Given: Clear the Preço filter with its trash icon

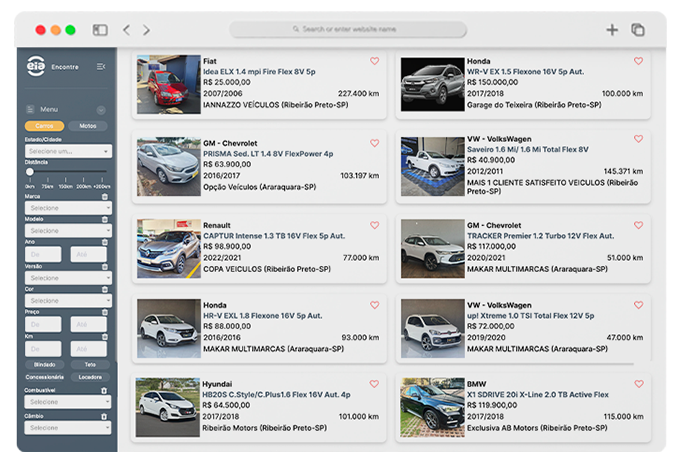Looking at the screenshot, I should (x=105, y=312).
